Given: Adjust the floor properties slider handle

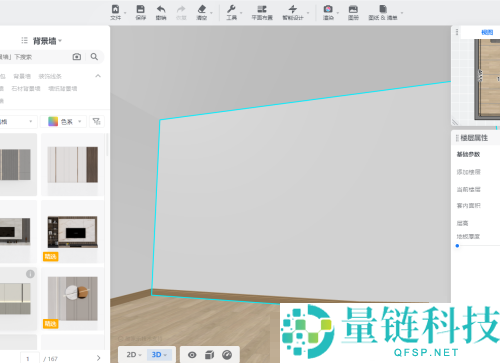Looking at the screenshot, I should (457, 246).
